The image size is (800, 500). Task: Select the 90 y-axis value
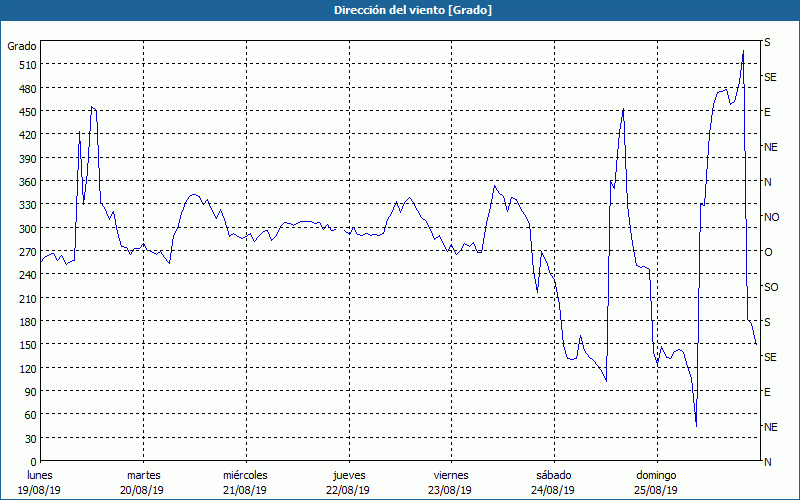31,392
